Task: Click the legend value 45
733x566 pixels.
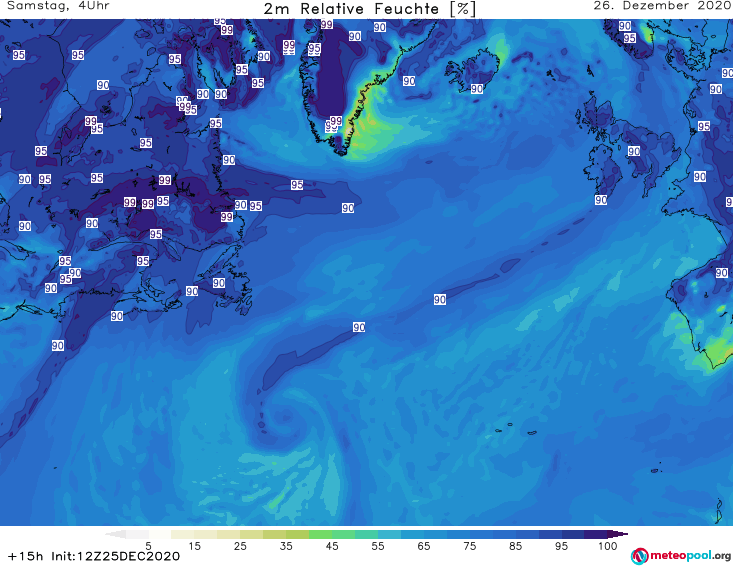Action: [x=332, y=546]
